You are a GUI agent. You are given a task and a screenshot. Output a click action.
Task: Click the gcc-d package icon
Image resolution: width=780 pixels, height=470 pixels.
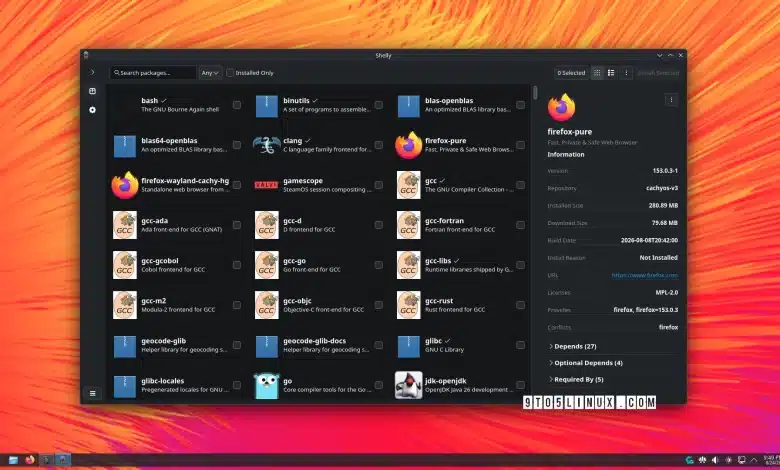pyautogui.click(x=267, y=225)
